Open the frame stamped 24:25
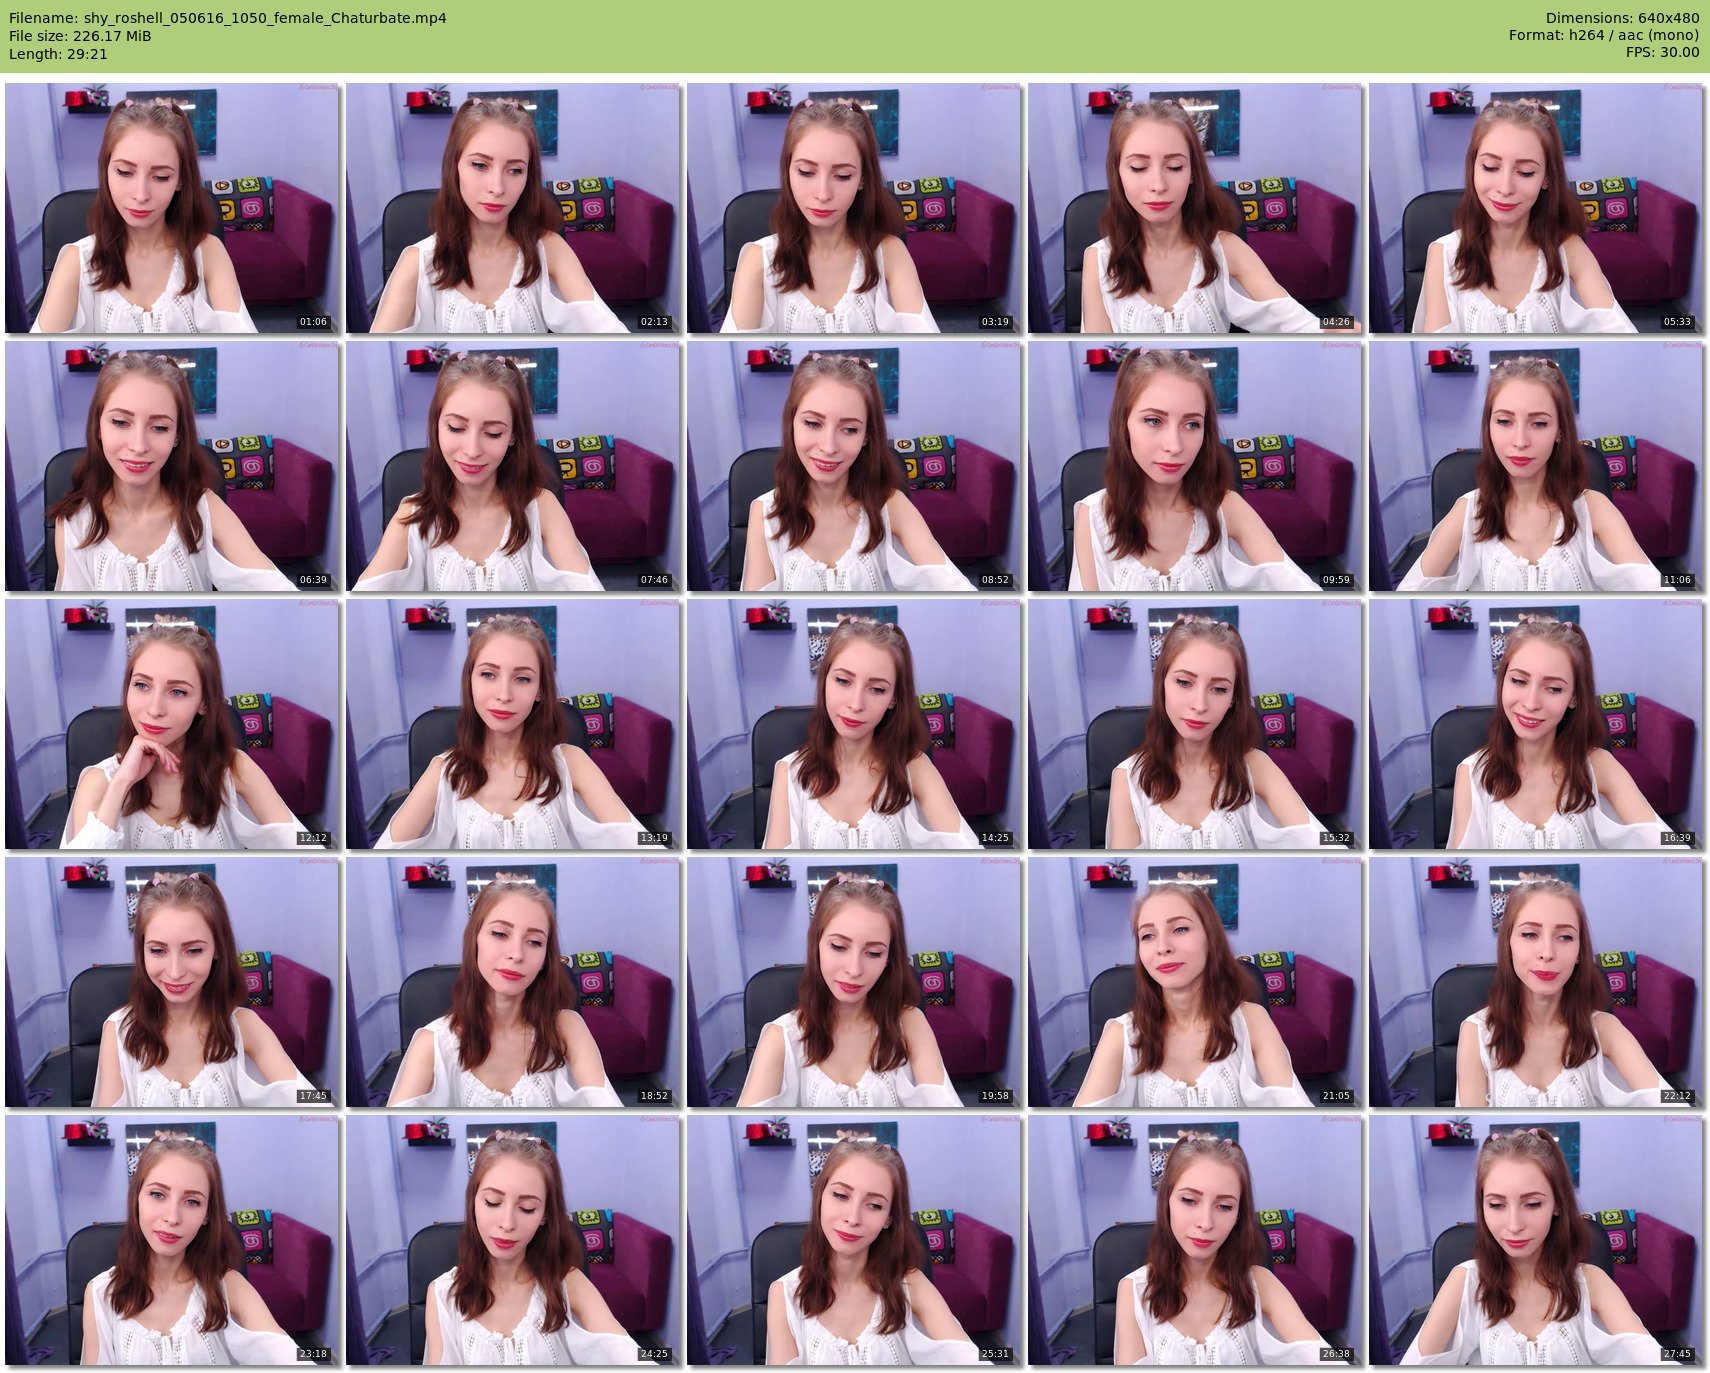Screen dimensions: 1710x1373 [x=513, y=1240]
